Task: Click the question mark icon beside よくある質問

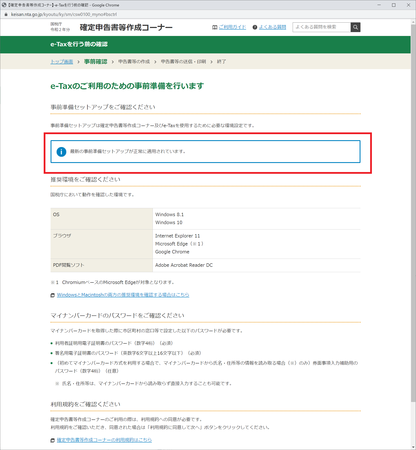Action: 255,27
